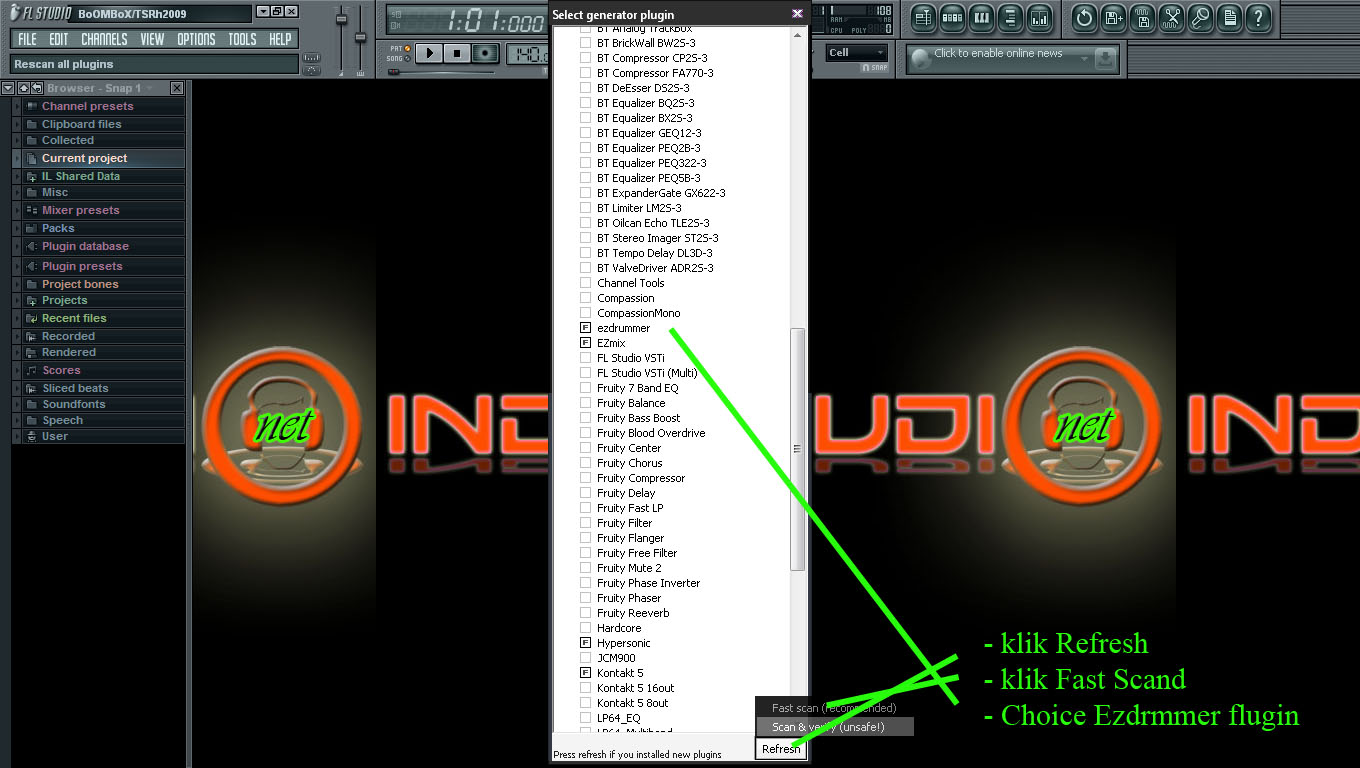Image resolution: width=1360 pixels, height=768 pixels.
Task: Open the project info page icon
Action: click(x=1229, y=17)
